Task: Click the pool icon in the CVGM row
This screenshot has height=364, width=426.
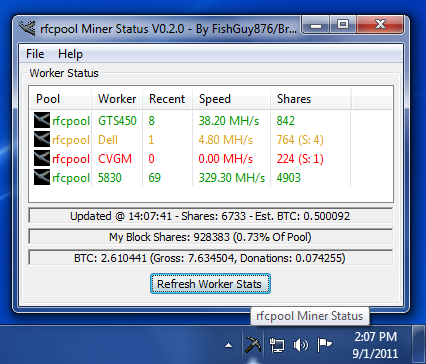Action: (x=42, y=158)
